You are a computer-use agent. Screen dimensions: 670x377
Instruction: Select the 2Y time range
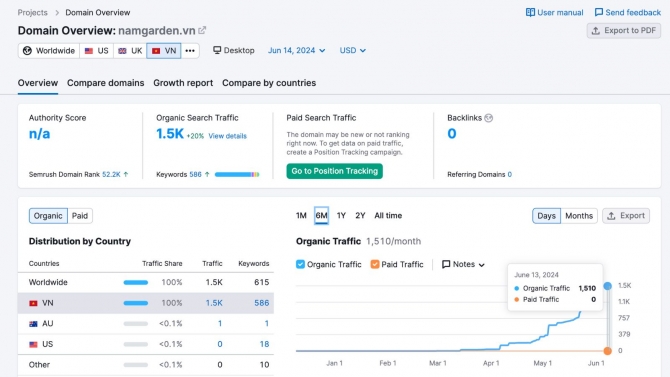tap(360, 215)
